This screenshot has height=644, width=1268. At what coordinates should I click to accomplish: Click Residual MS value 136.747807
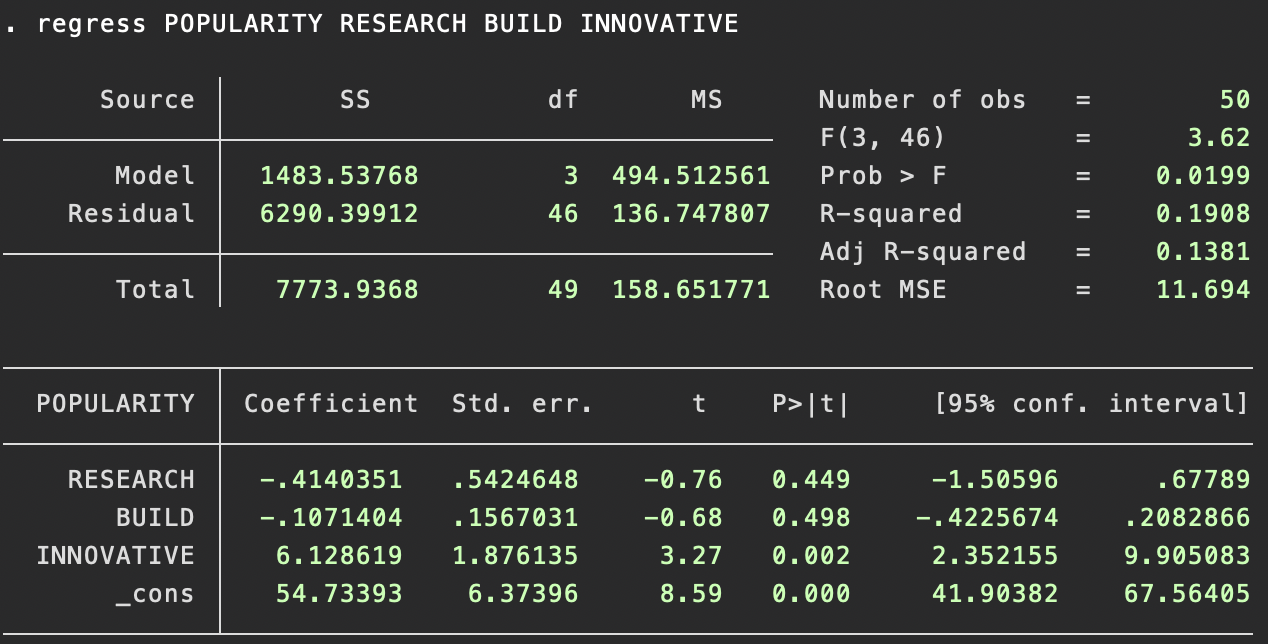point(691,214)
